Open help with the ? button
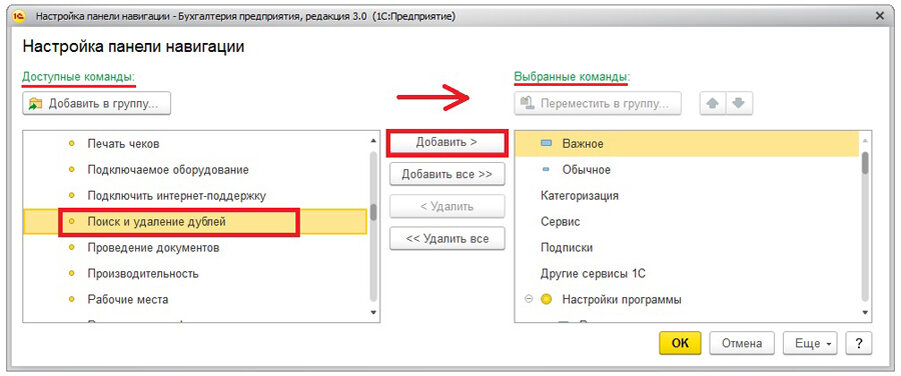901x376 pixels. coord(859,343)
